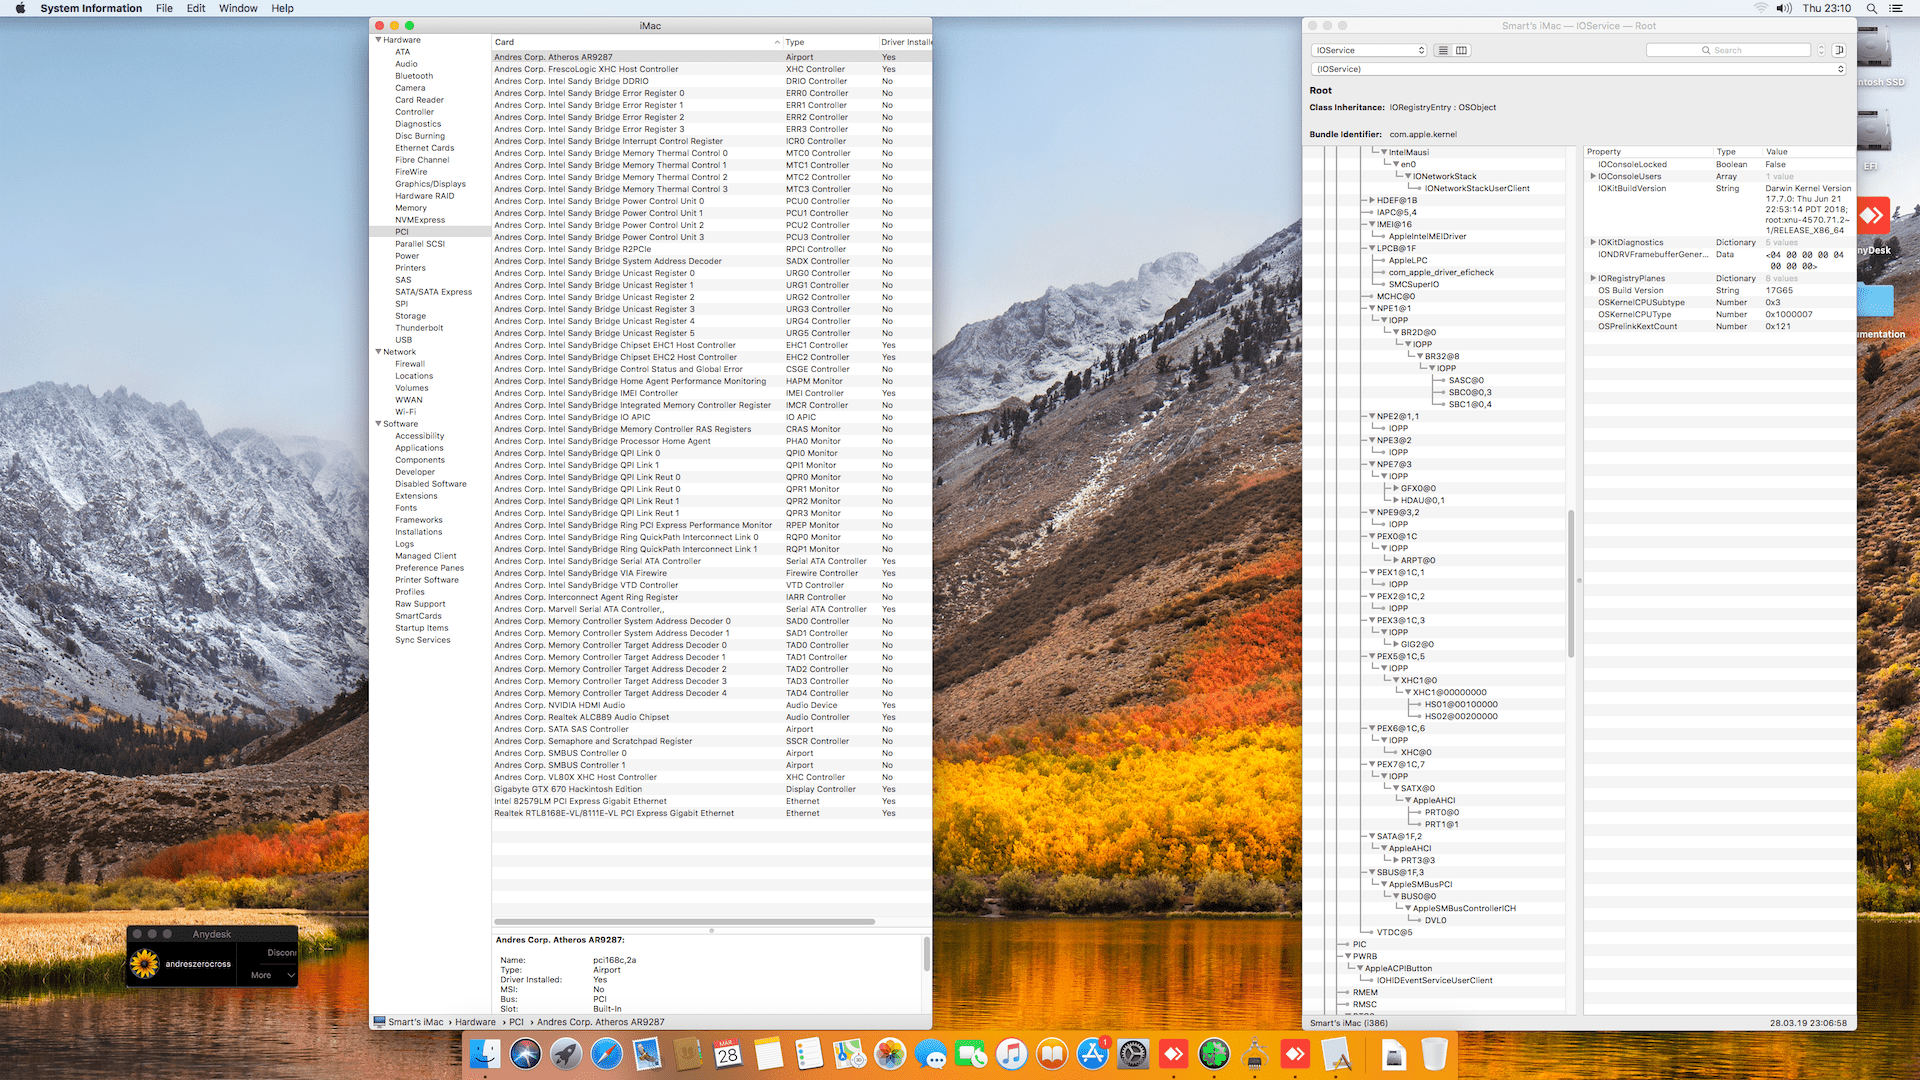Click Spotlight magnifier in menu bar
Screen dimensions: 1920x1080
[1871, 8]
